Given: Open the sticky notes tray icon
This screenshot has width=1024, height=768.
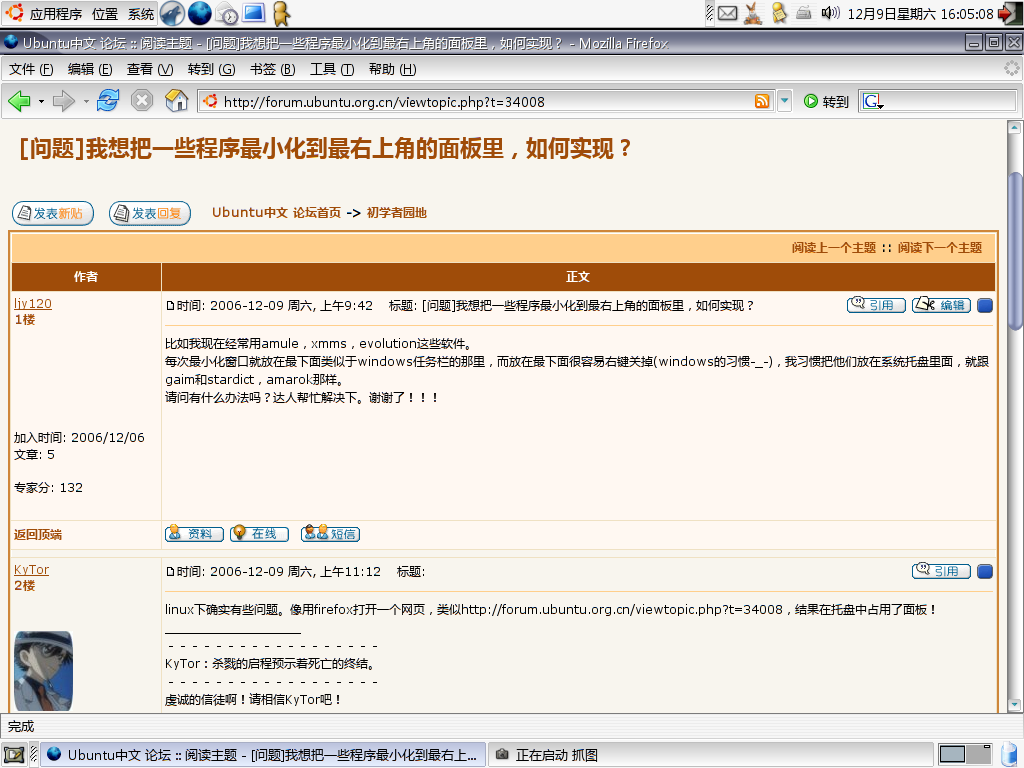Looking at the screenshot, I should point(779,13).
